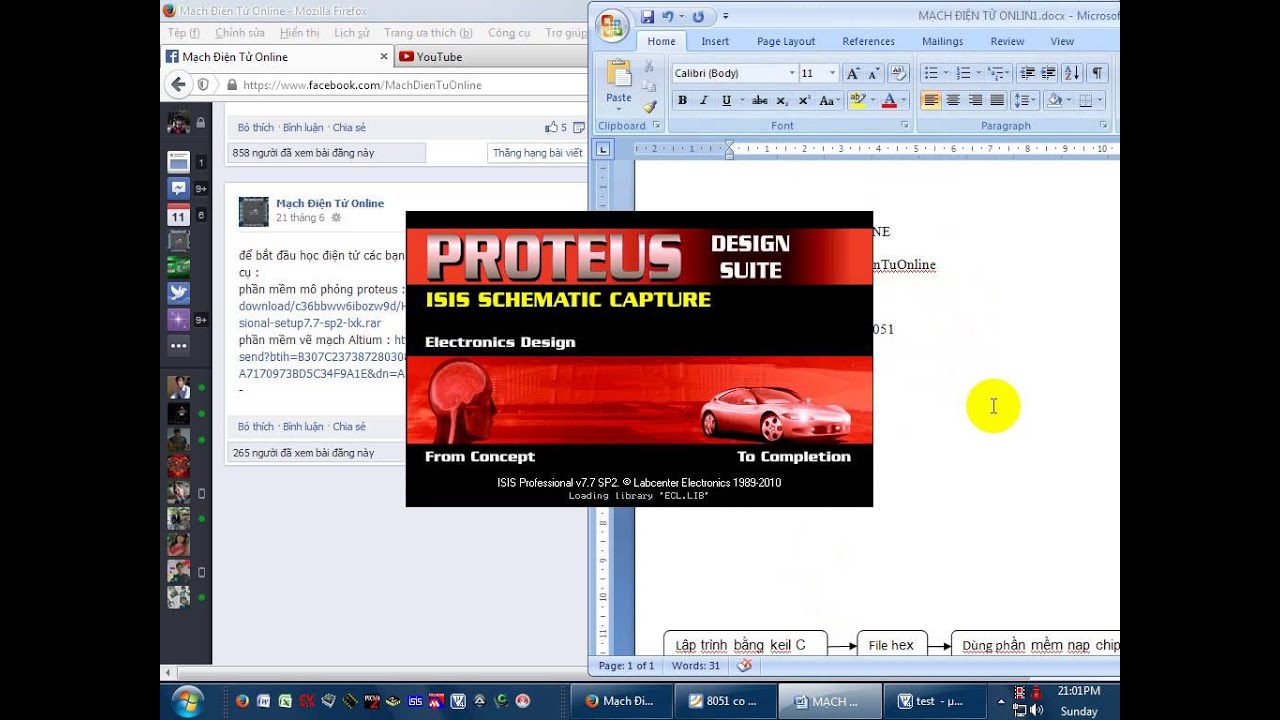This screenshot has height=720, width=1280.
Task: Click Chia sẻ under the 265-view post
Action: coord(349,427)
